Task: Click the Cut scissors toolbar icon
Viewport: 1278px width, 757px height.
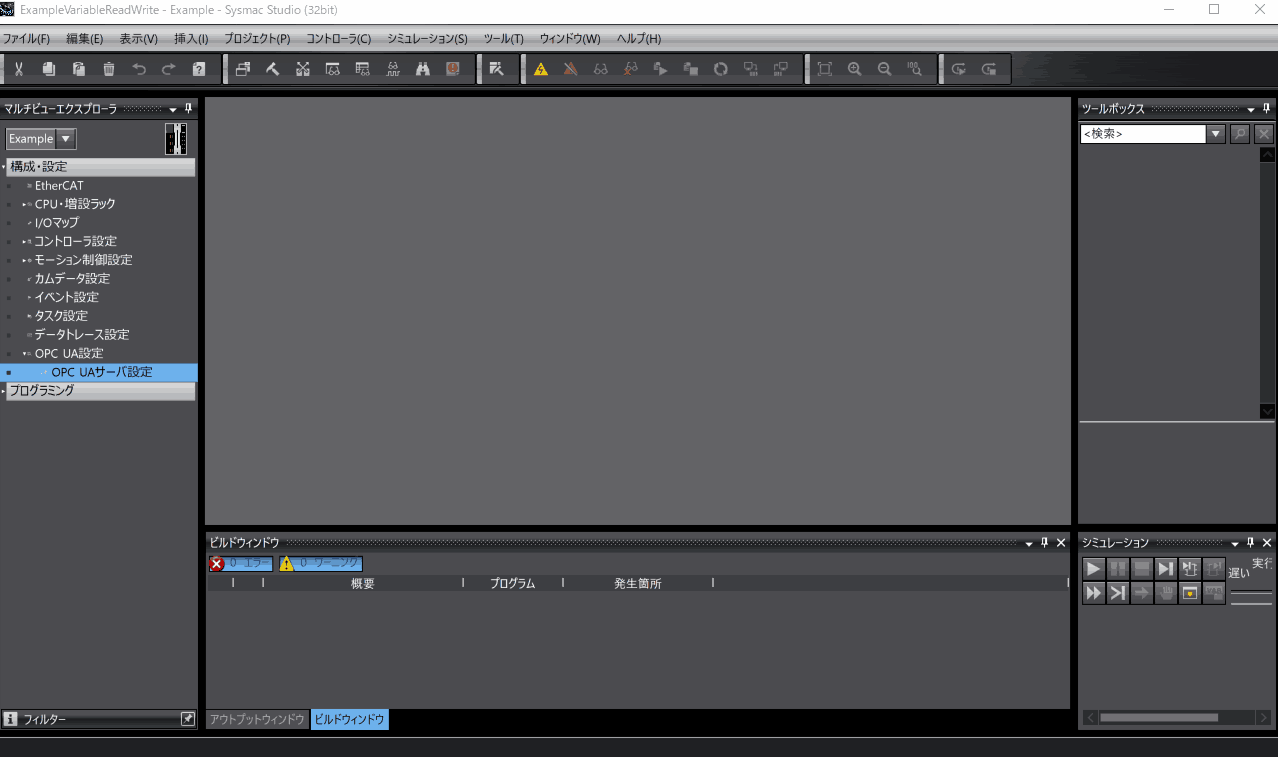Action: pyautogui.click(x=19, y=69)
